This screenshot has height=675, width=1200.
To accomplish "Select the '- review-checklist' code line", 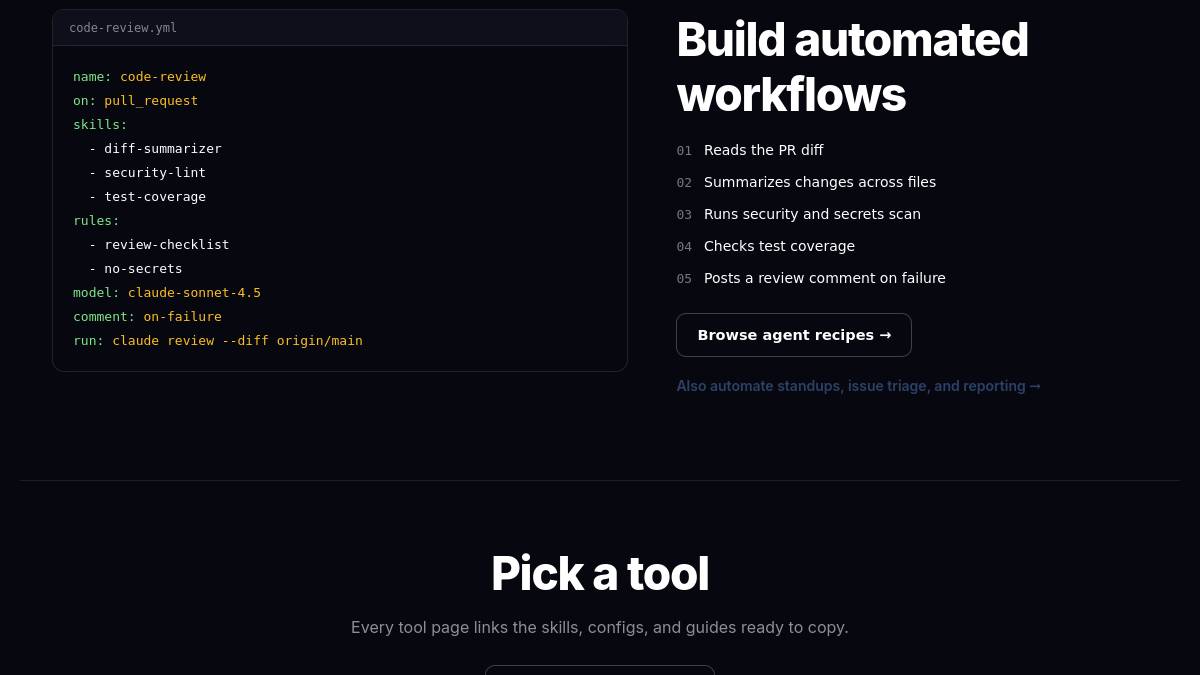I will (x=159, y=245).
